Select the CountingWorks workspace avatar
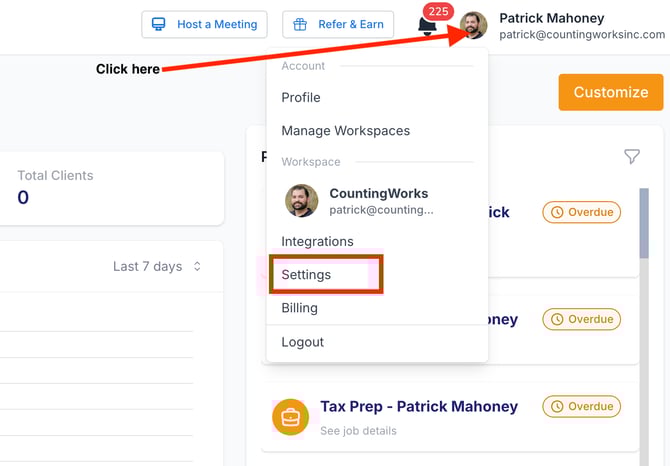Viewport: 670px width, 466px height. [x=301, y=201]
